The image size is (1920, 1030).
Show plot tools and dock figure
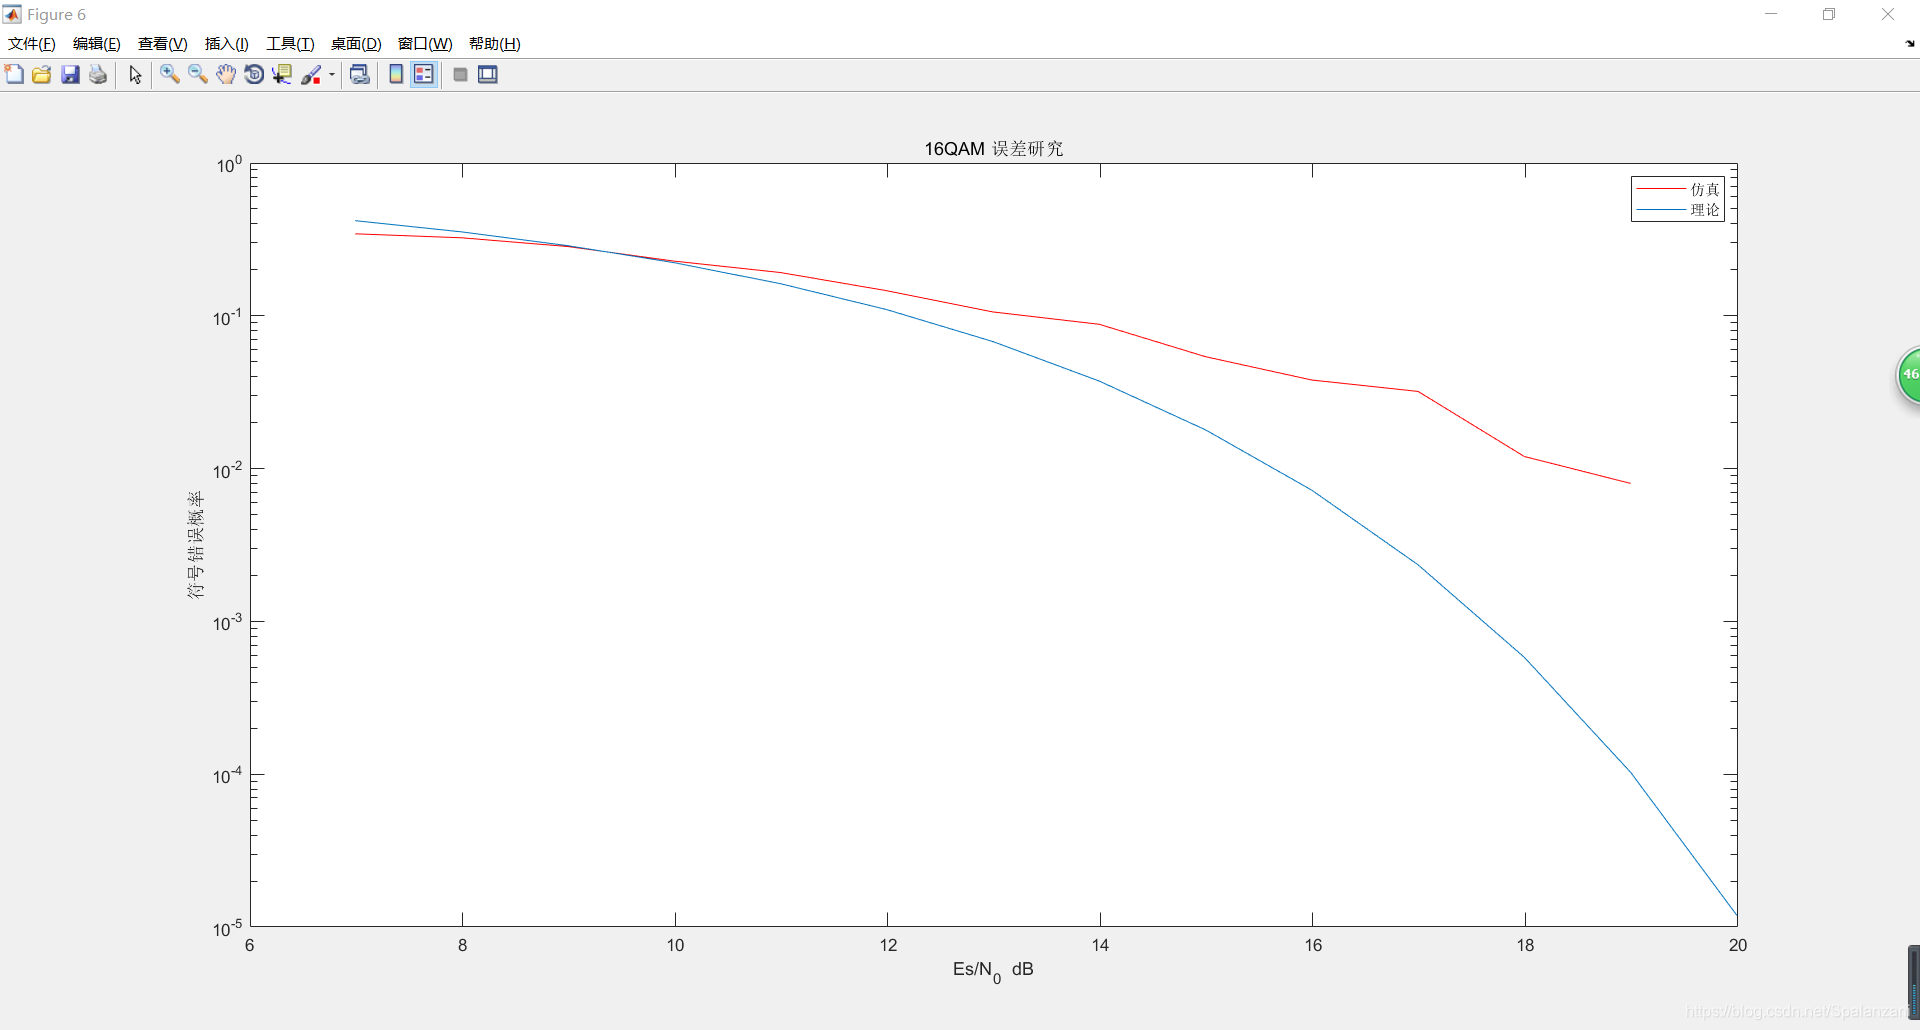(488, 75)
